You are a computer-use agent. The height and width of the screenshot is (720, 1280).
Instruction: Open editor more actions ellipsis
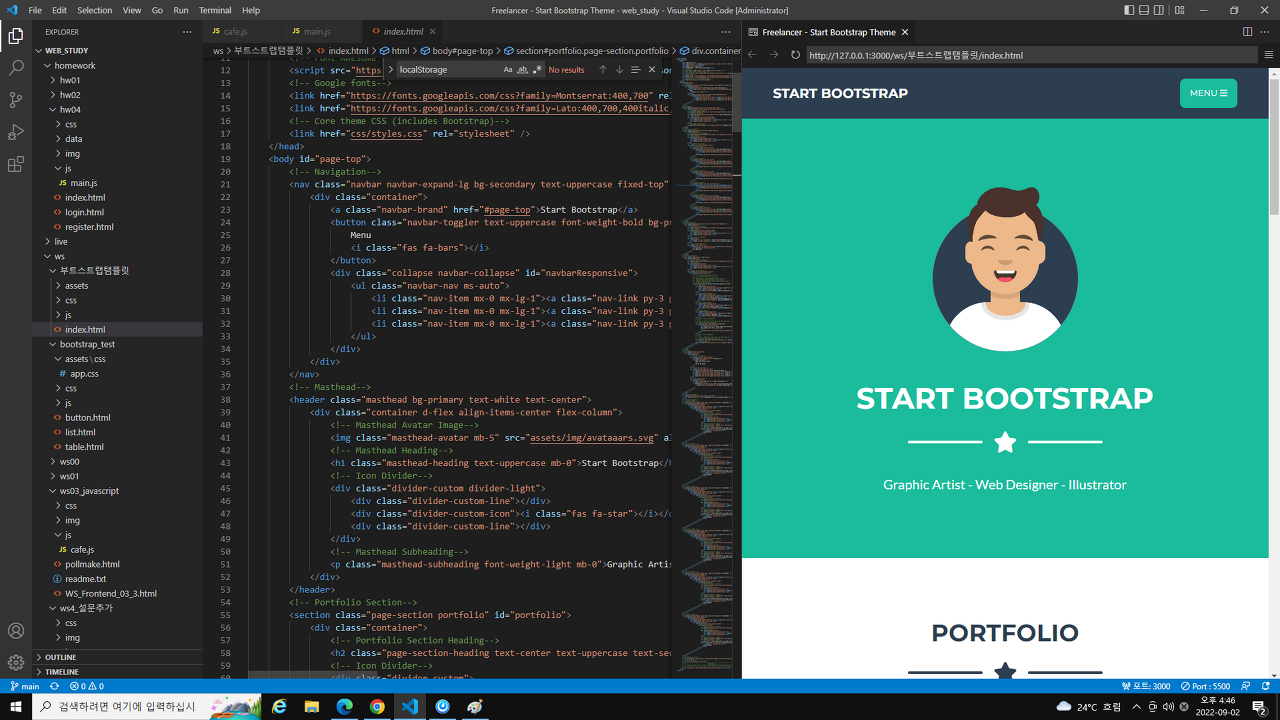coord(726,32)
